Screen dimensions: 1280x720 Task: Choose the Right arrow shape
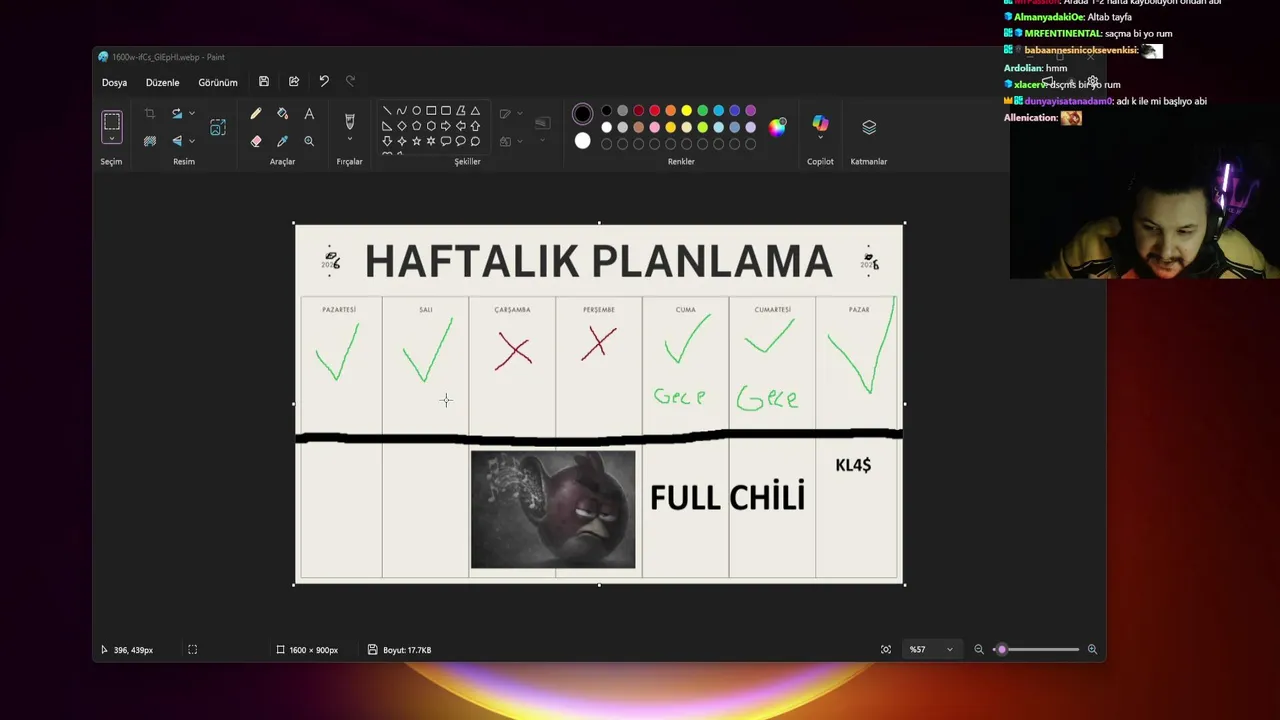(446, 126)
